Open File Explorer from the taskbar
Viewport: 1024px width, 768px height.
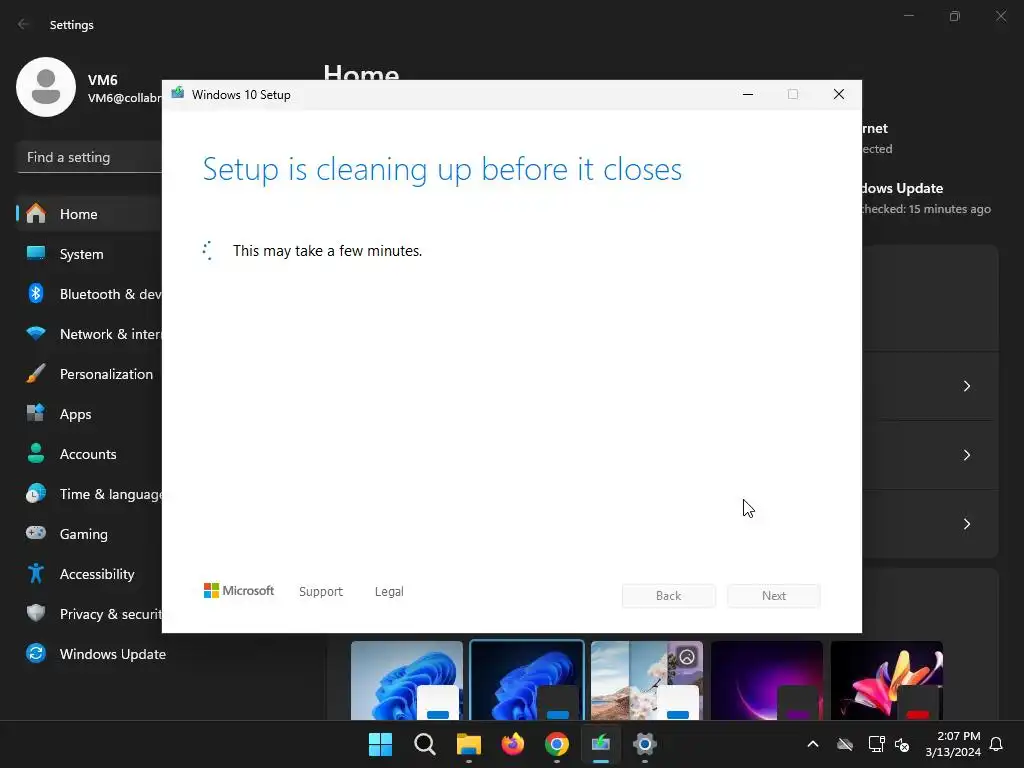pyautogui.click(x=468, y=744)
